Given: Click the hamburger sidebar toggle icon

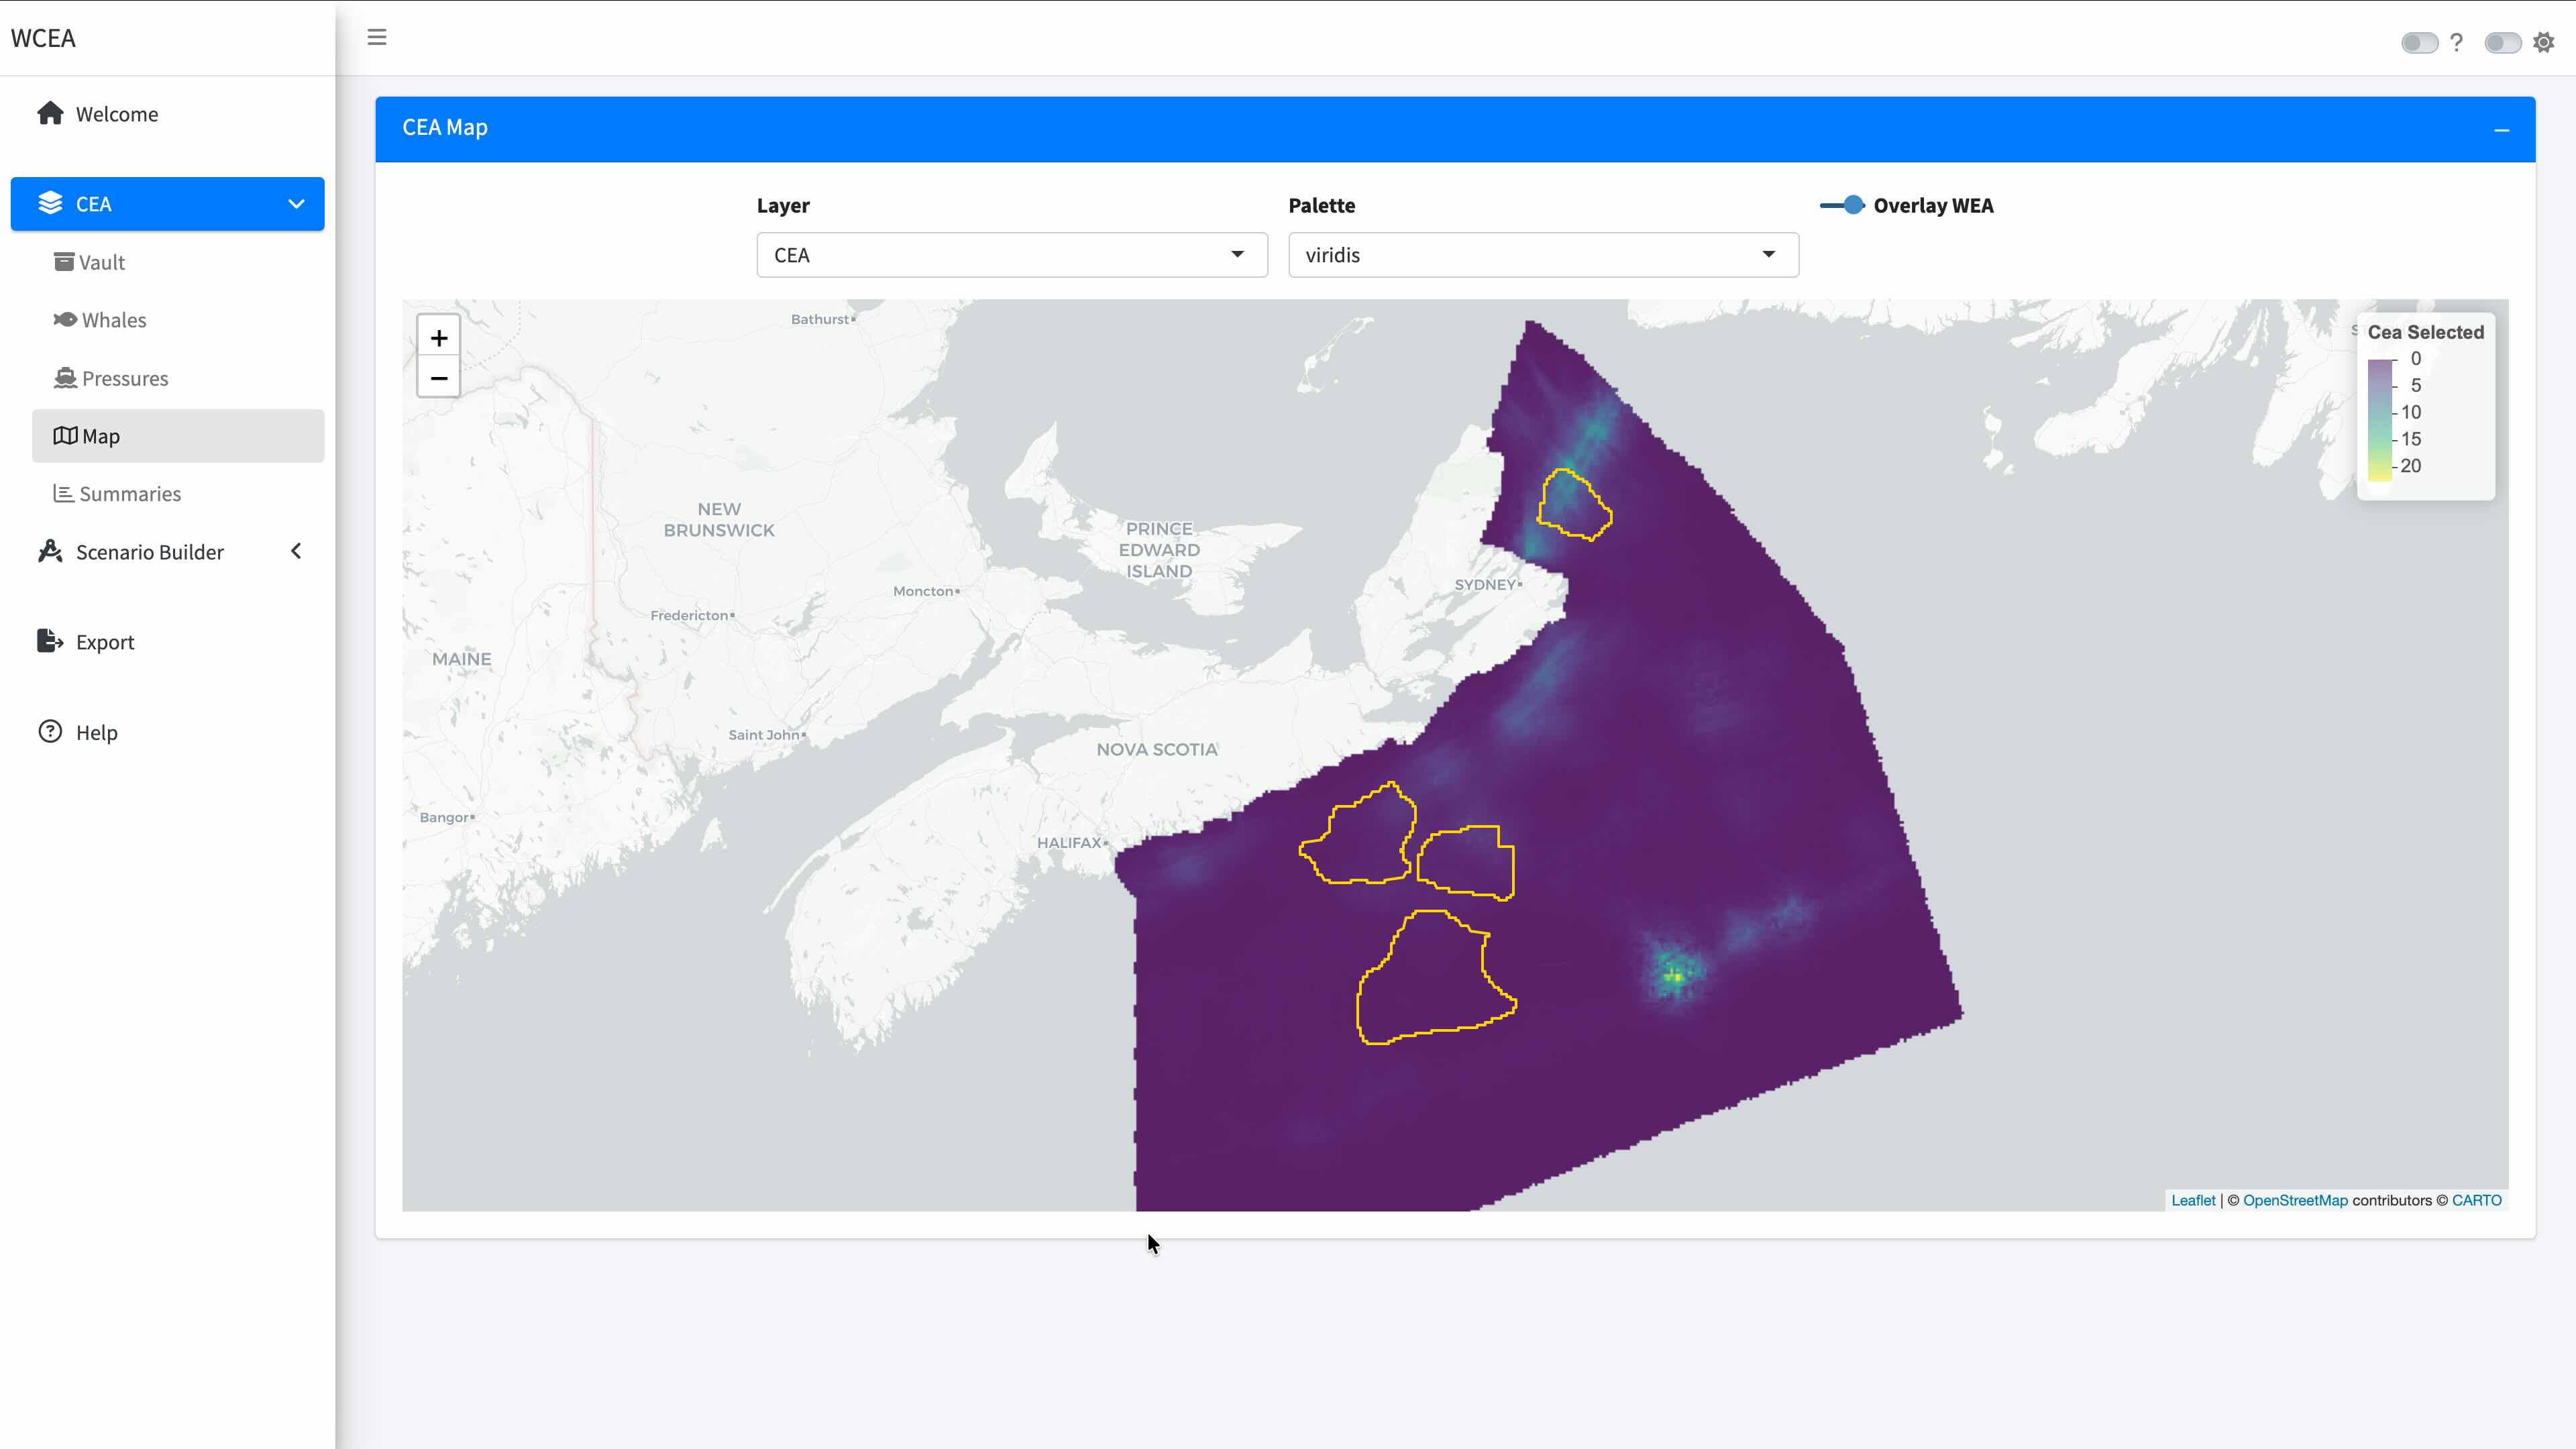Looking at the screenshot, I should (376, 38).
